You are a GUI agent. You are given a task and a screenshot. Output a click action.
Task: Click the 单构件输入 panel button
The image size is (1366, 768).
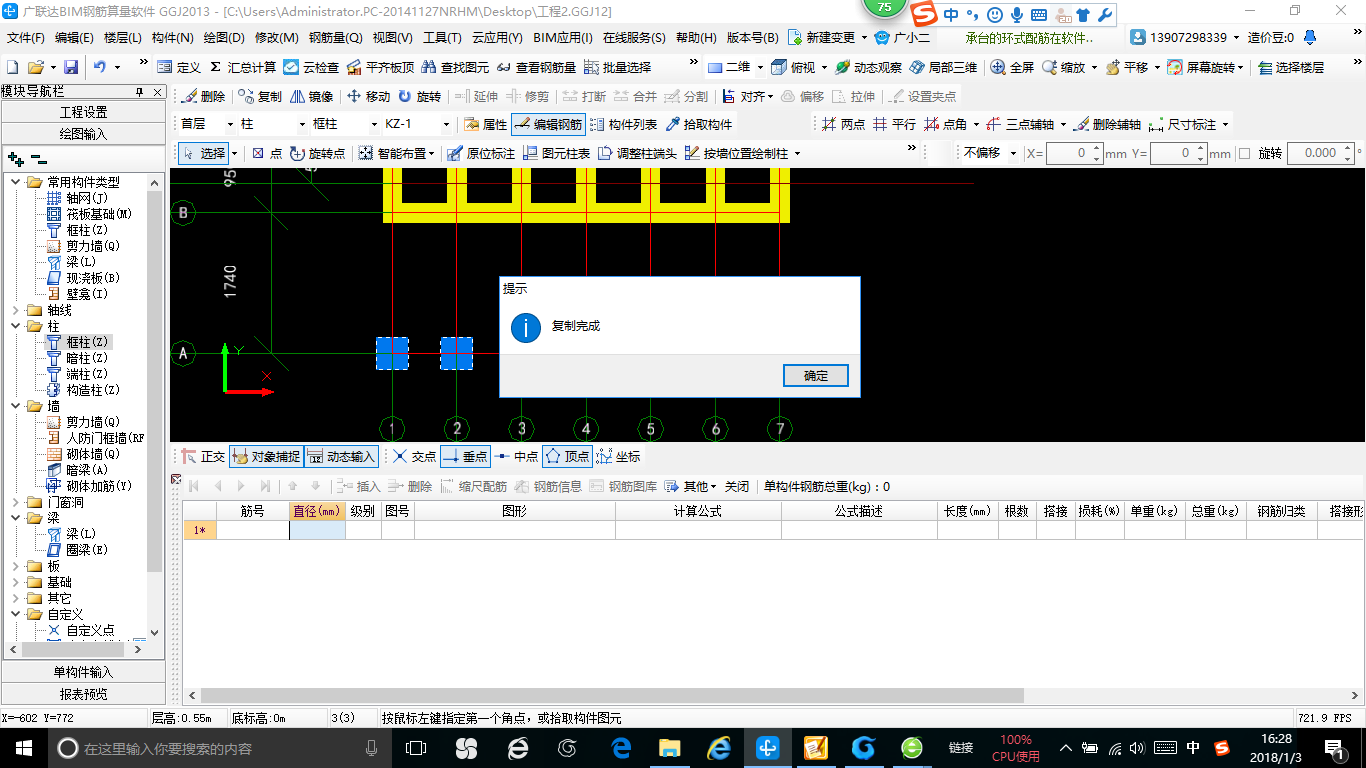click(83, 672)
